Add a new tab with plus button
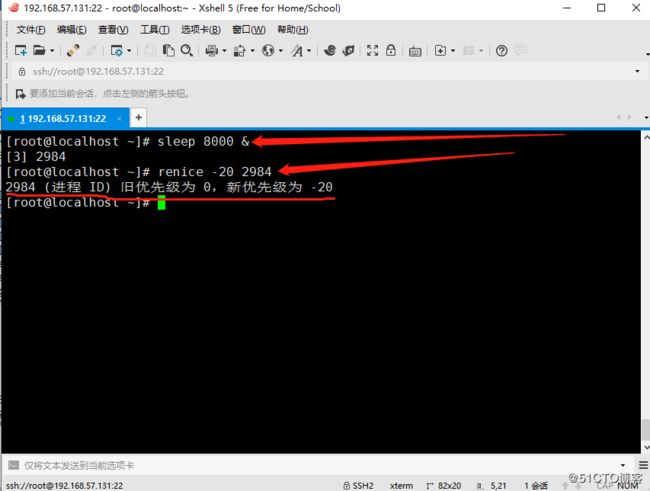Image resolution: width=650 pixels, height=491 pixels. [x=139, y=118]
